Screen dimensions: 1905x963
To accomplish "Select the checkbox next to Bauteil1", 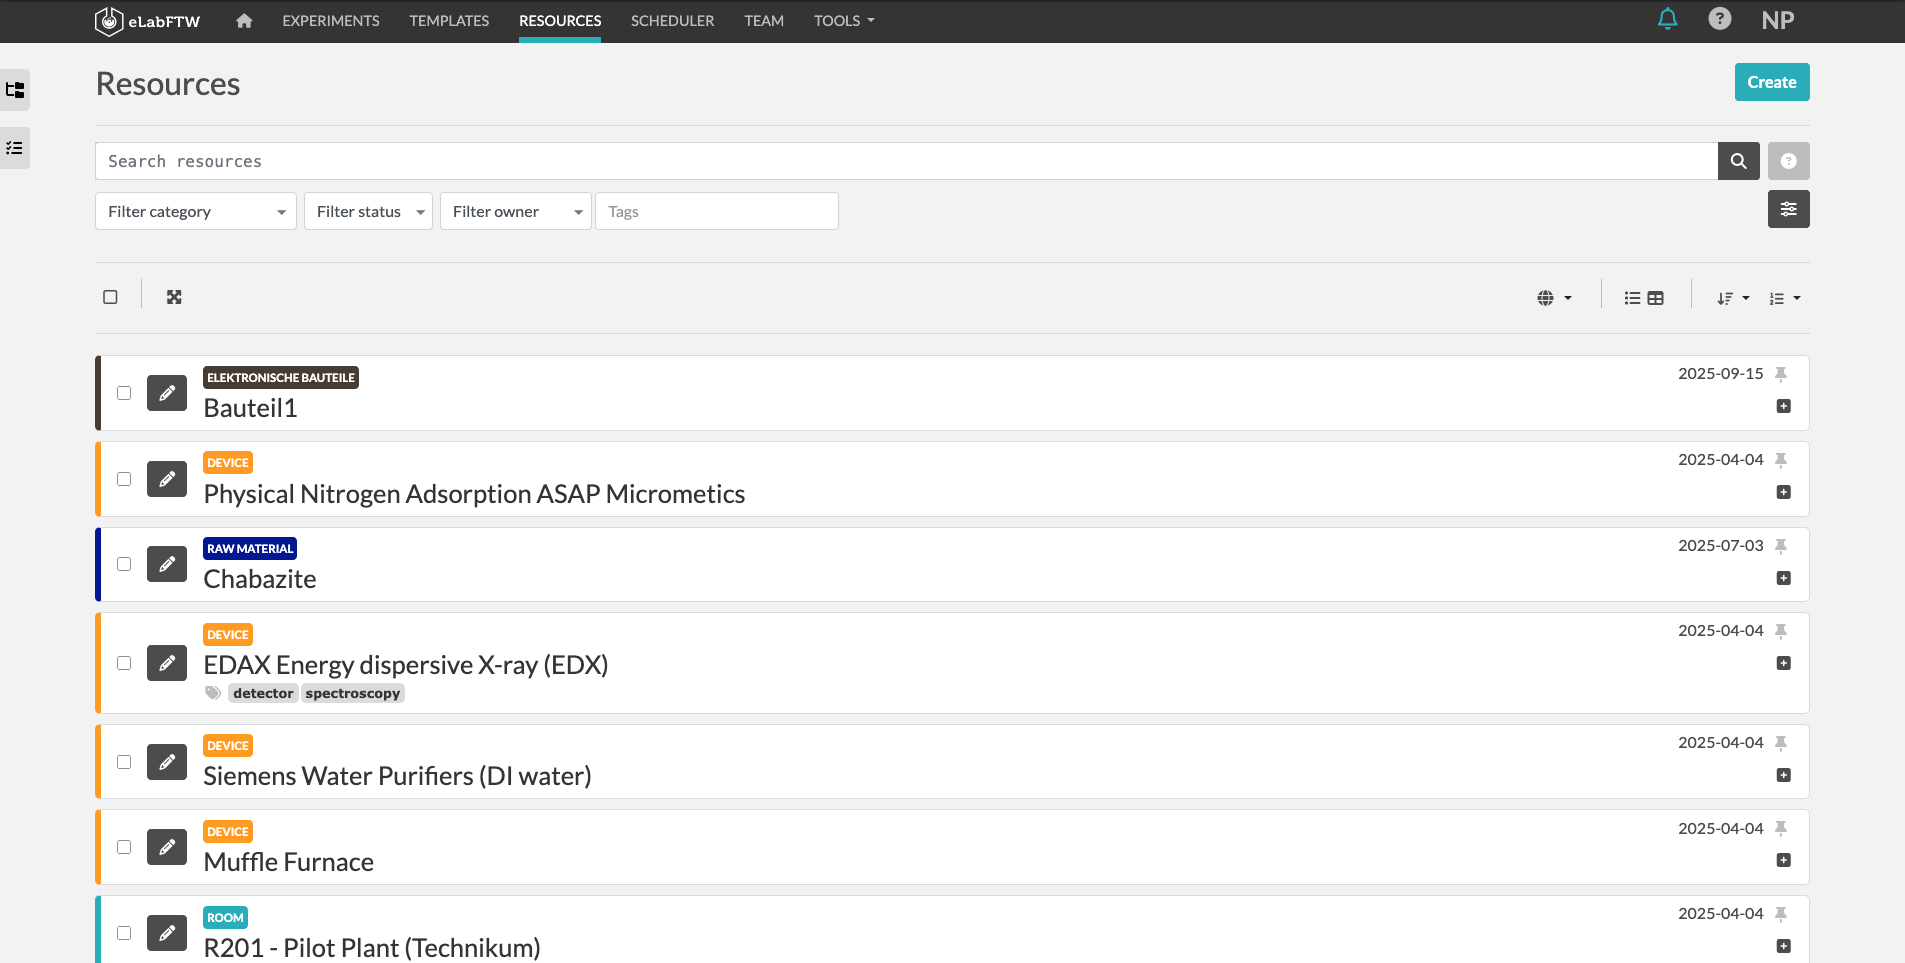I will pos(124,393).
